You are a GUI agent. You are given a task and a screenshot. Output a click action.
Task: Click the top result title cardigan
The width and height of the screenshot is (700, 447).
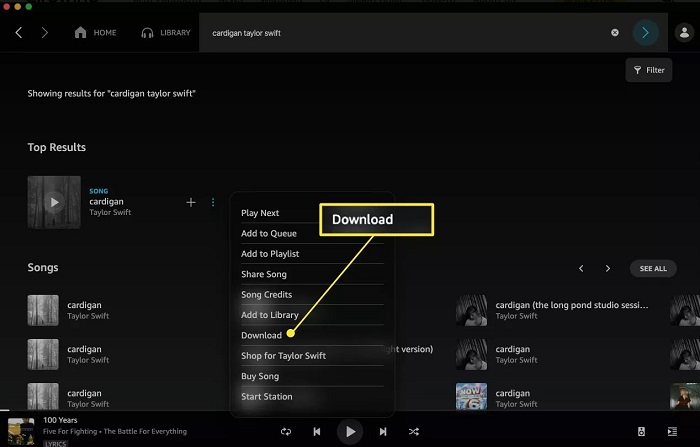pyautogui.click(x=106, y=201)
